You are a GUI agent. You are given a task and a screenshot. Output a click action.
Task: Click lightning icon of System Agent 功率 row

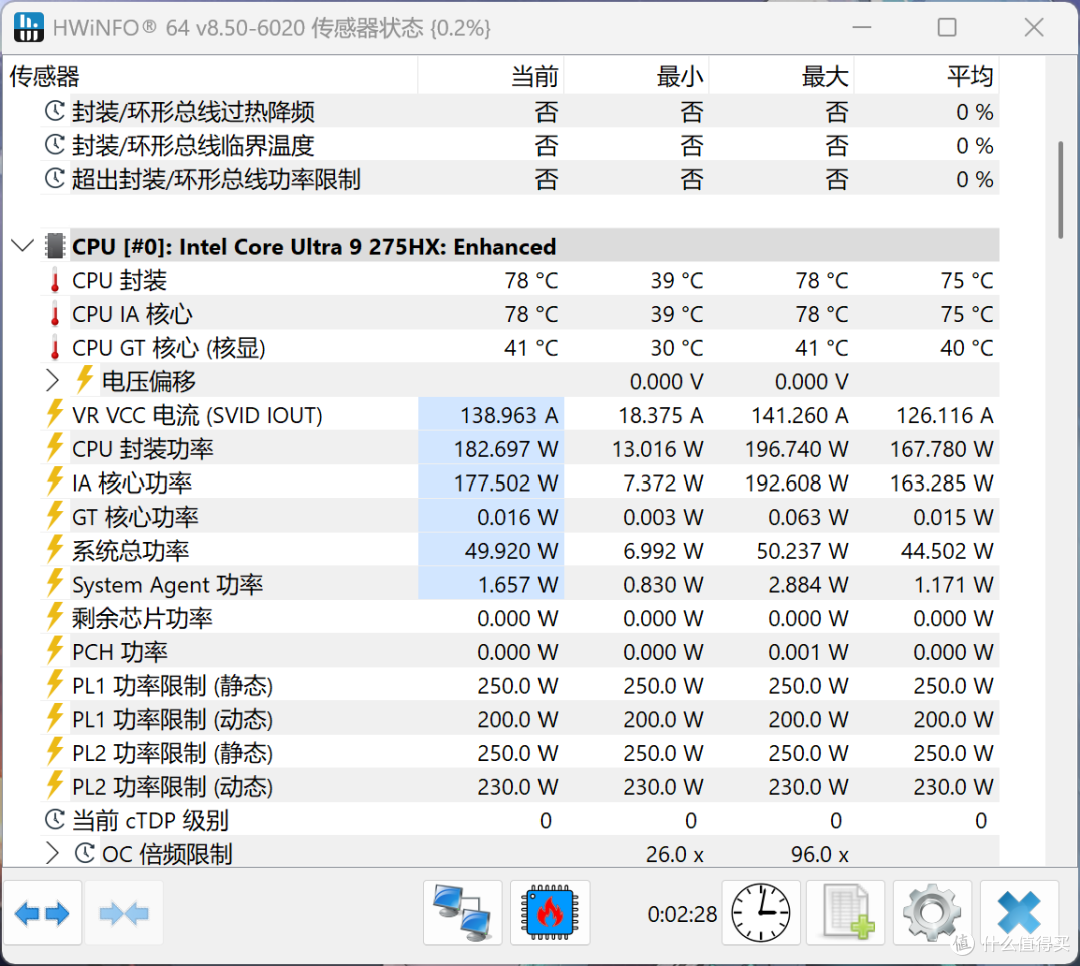[x=55, y=583]
